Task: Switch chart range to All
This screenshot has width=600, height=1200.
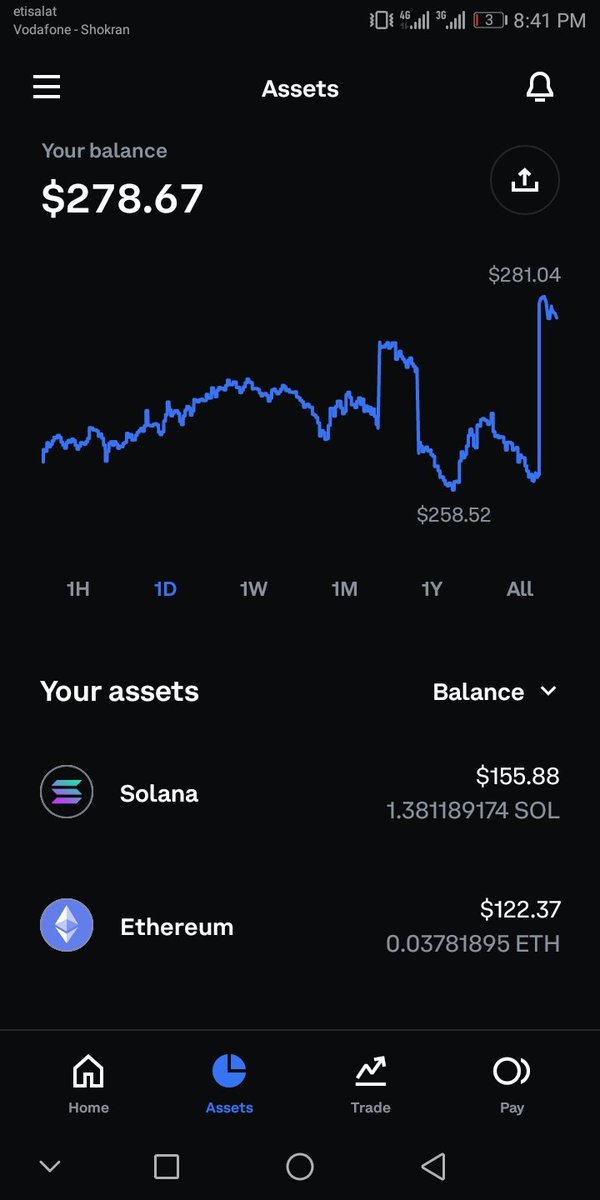Action: 520,589
